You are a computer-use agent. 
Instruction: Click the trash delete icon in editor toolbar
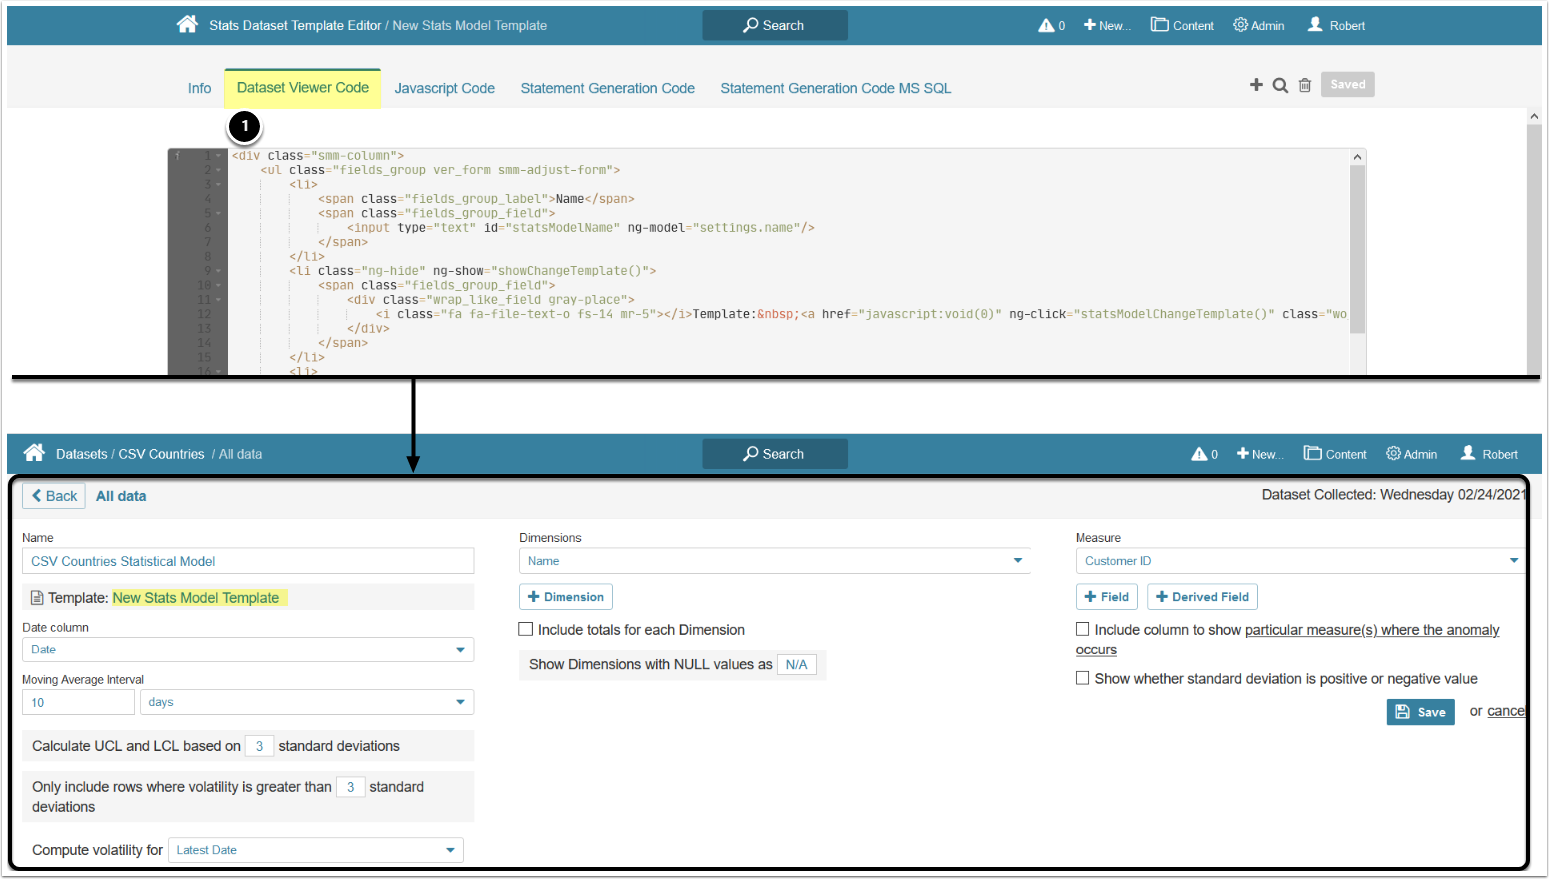1304,85
